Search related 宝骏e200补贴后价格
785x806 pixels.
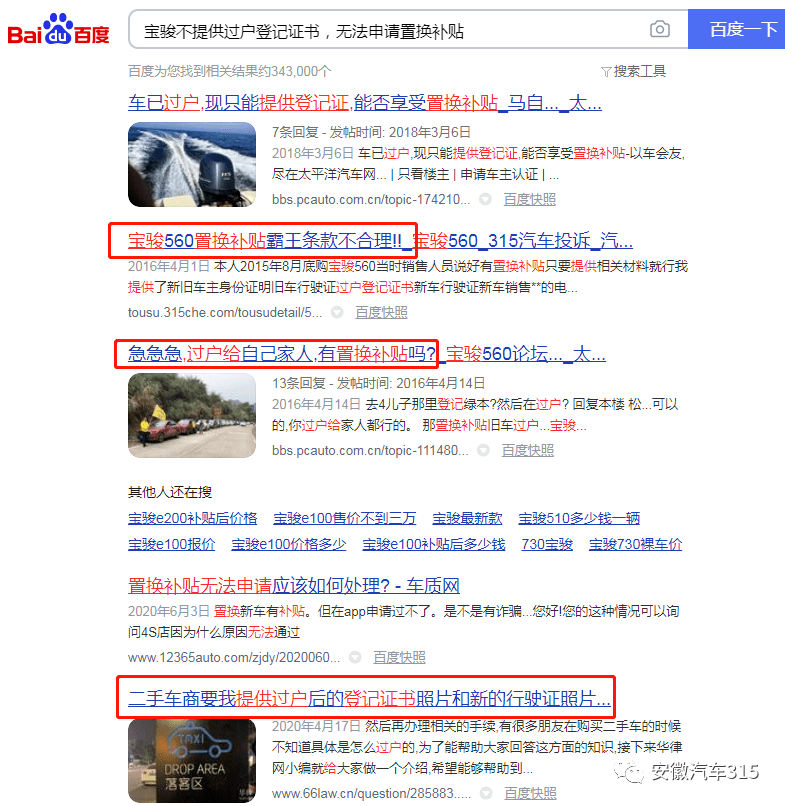[192, 518]
